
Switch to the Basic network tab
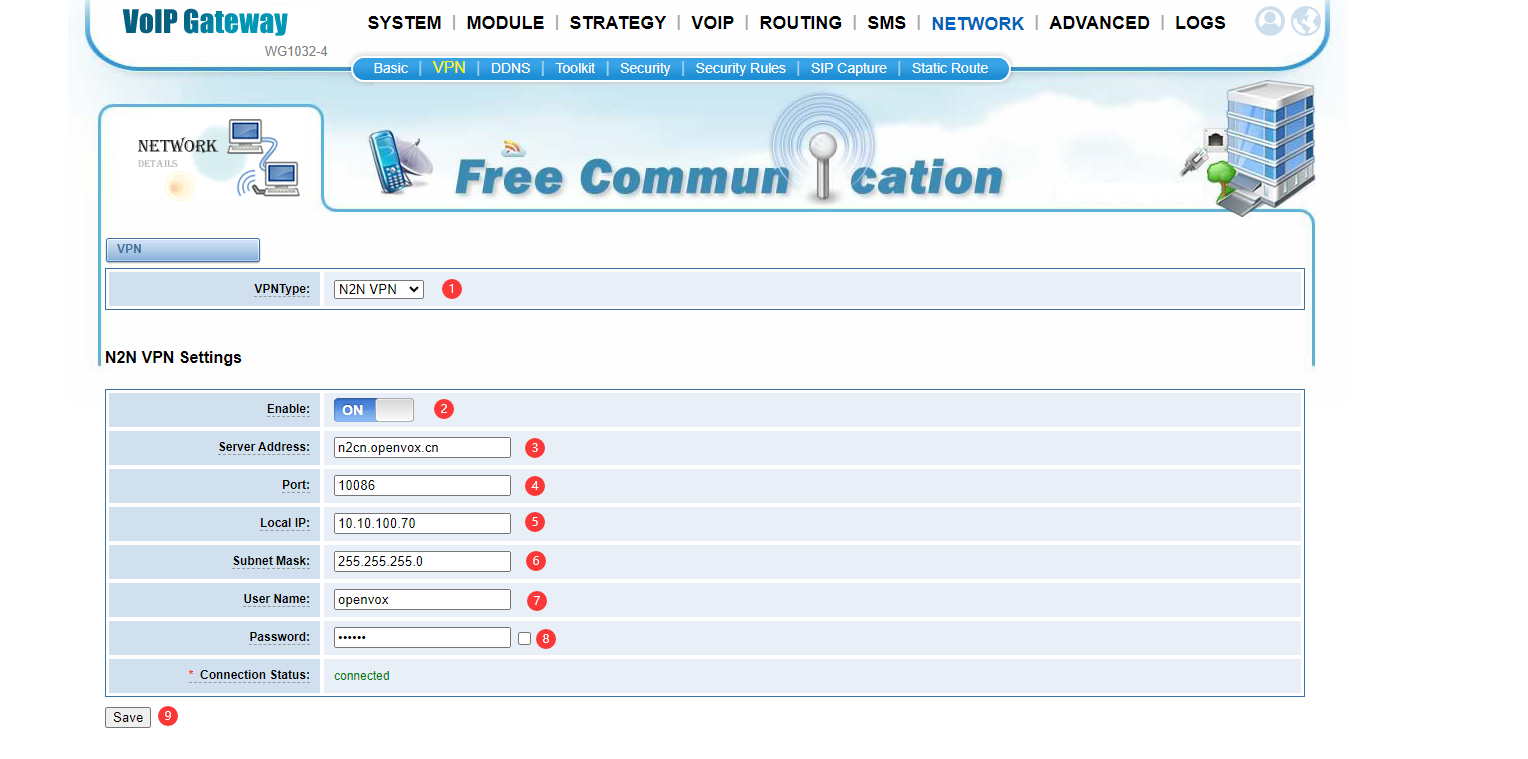click(391, 68)
